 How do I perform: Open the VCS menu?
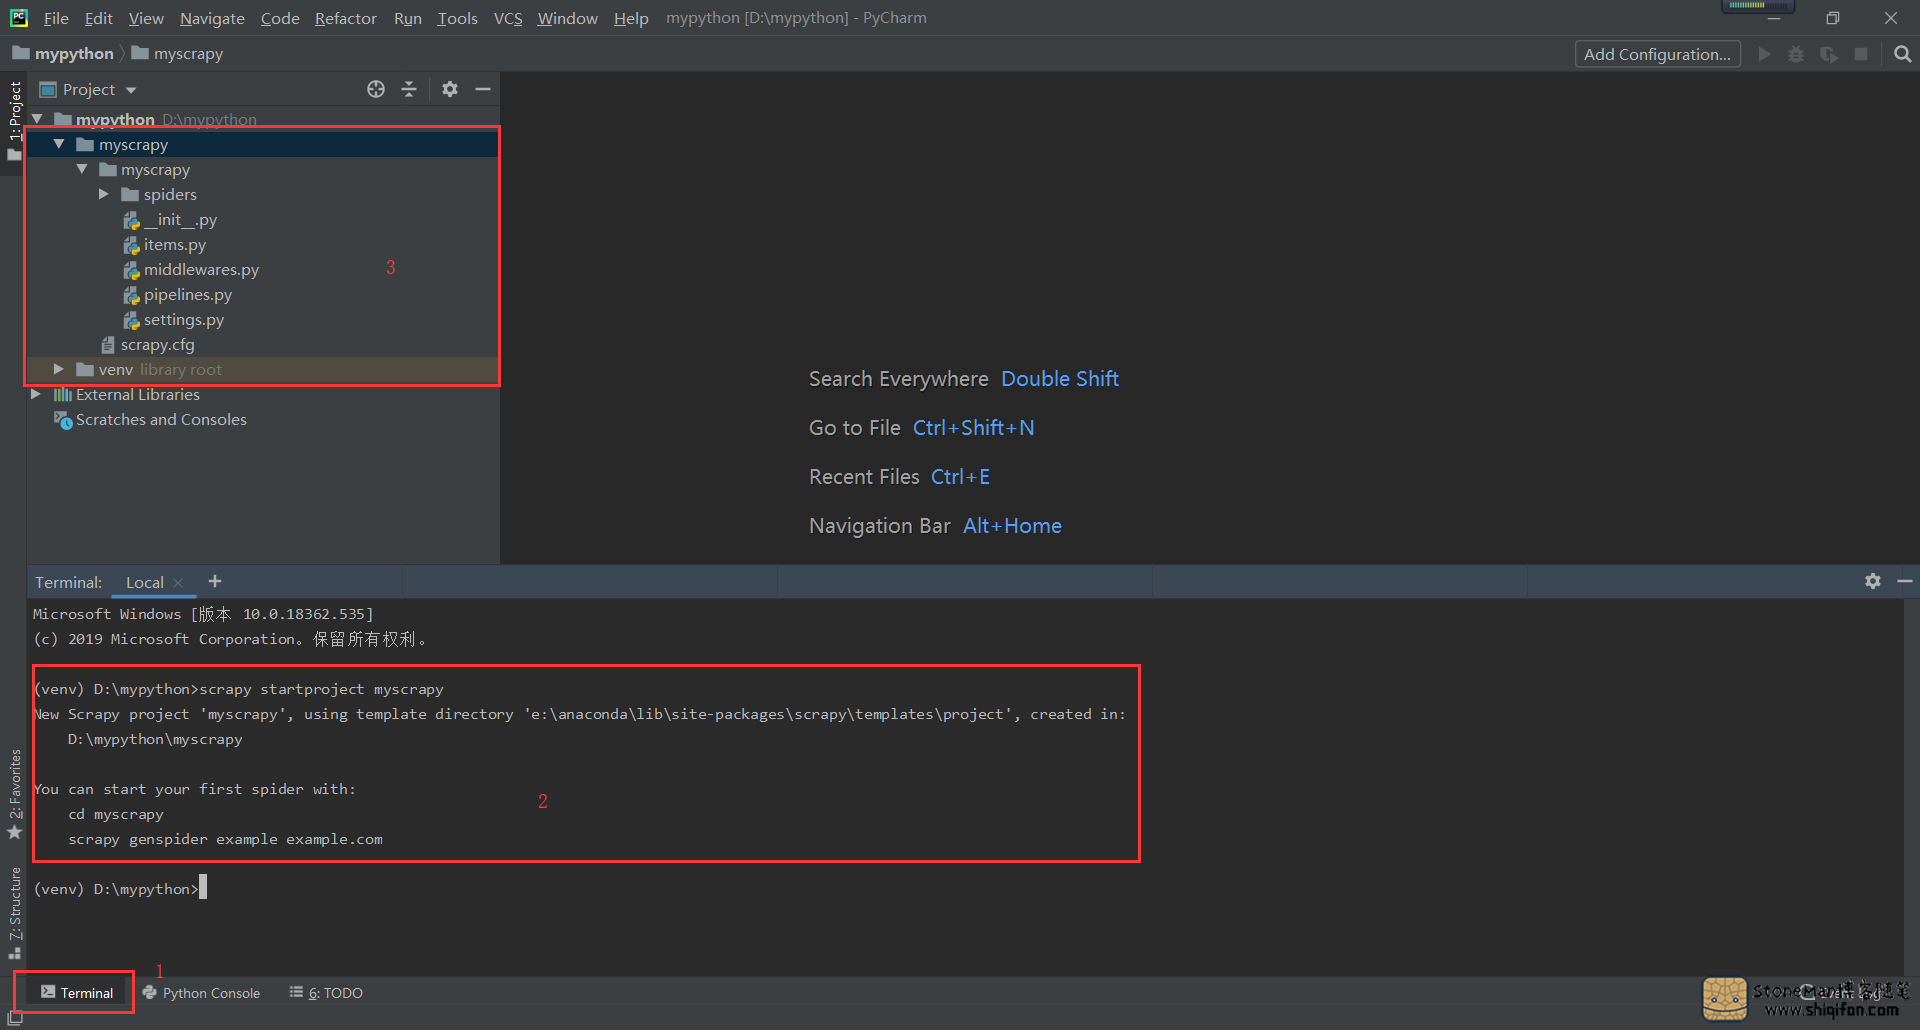[x=508, y=18]
